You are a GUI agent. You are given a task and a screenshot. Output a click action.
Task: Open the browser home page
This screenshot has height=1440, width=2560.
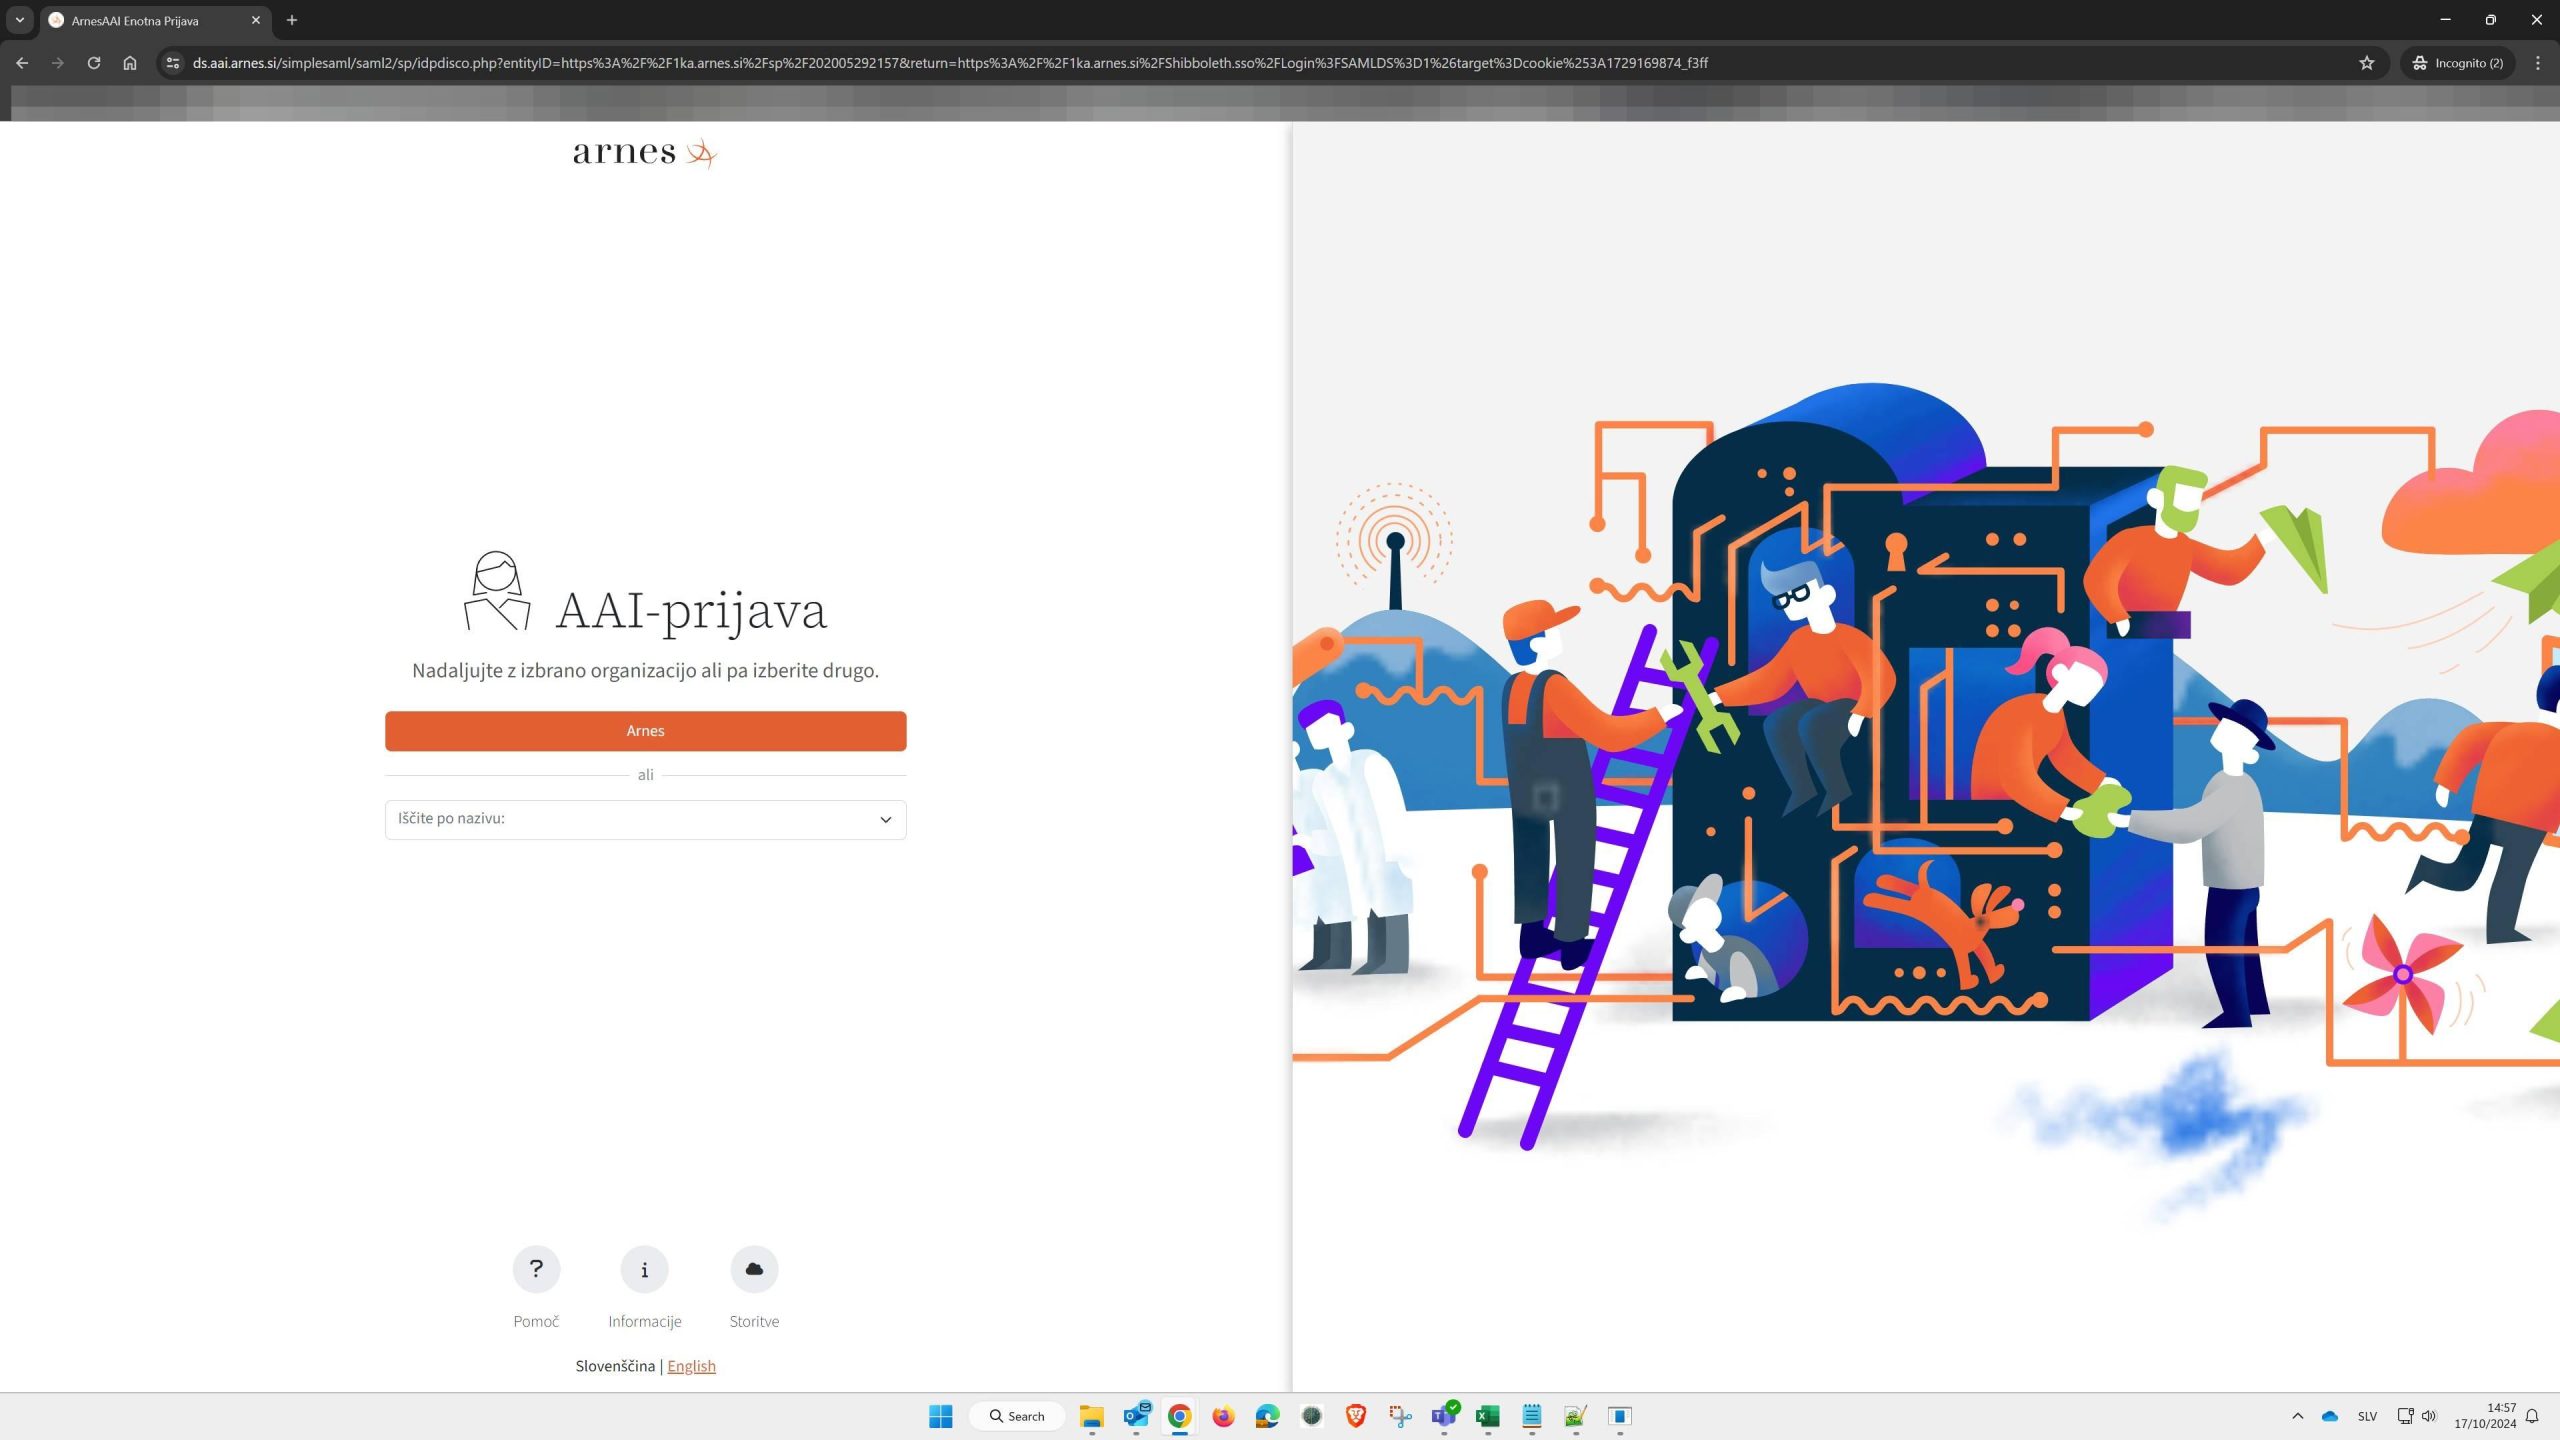click(x=130, y=63)
